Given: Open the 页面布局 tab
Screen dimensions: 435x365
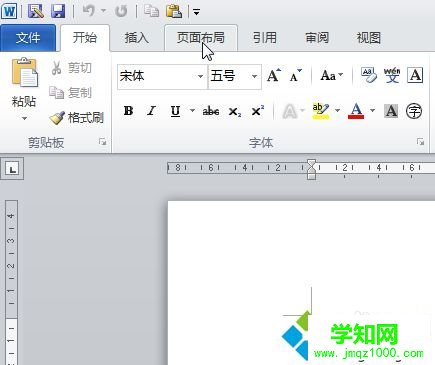Looking at the screenshot, I should [201, 38].
